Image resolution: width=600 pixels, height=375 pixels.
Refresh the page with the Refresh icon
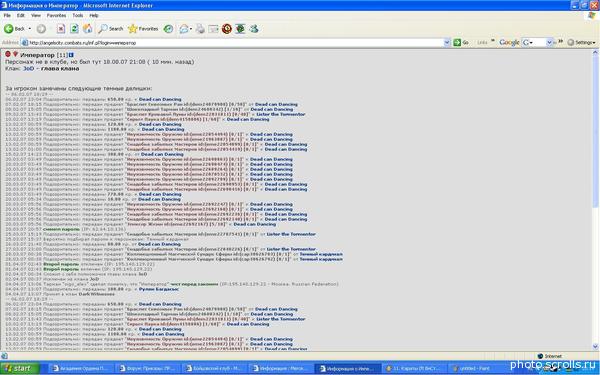(x=74, y=29)
